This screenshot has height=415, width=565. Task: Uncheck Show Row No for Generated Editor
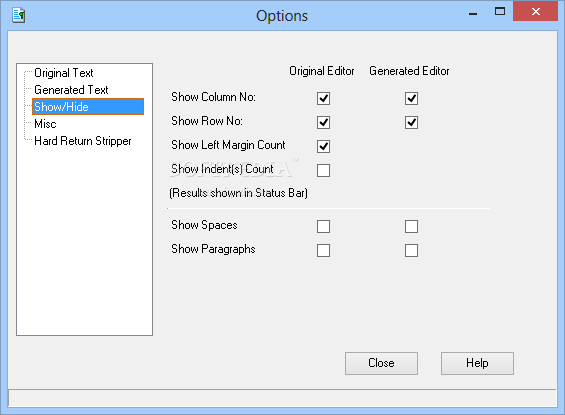(x=411, y=122)
